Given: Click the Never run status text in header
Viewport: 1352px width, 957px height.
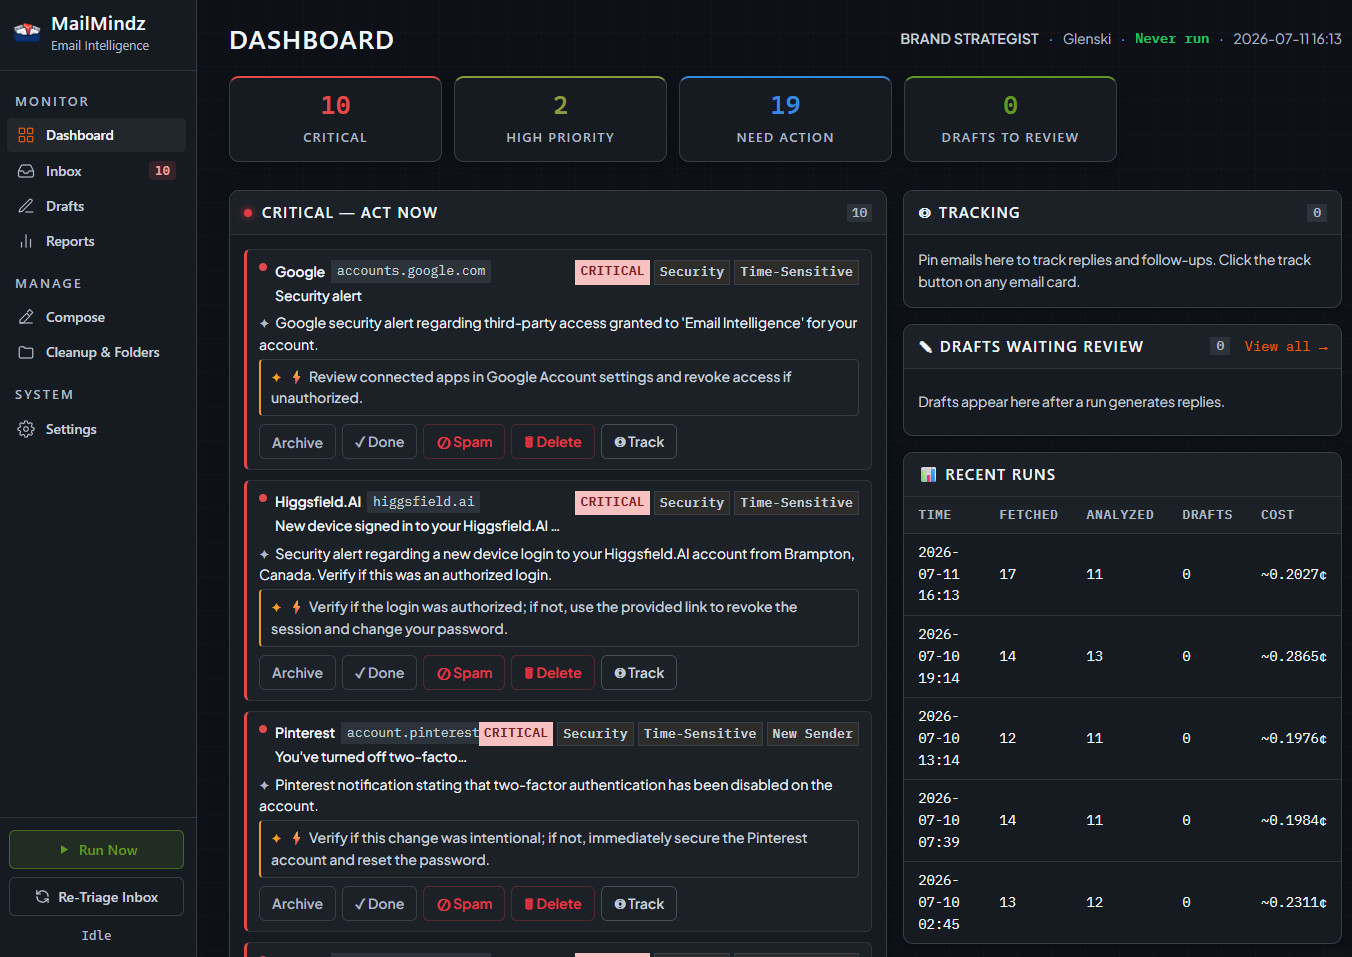Looking at the screenshot, I should (1172, 39).
